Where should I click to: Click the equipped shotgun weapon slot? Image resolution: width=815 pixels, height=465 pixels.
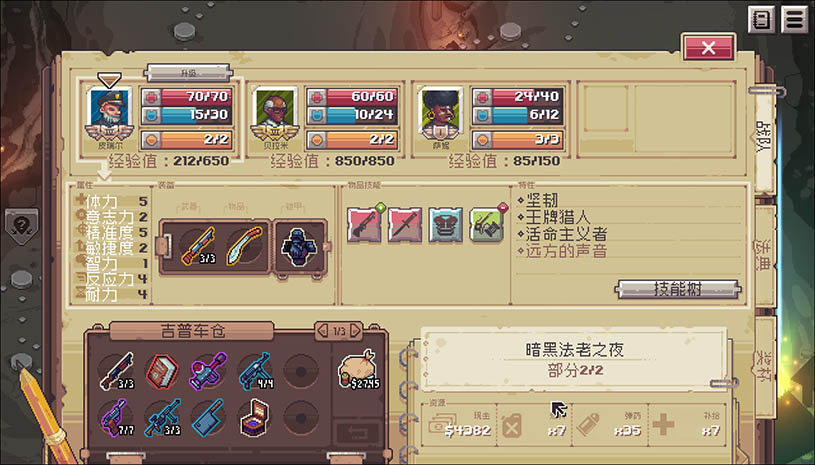[198, 246]
